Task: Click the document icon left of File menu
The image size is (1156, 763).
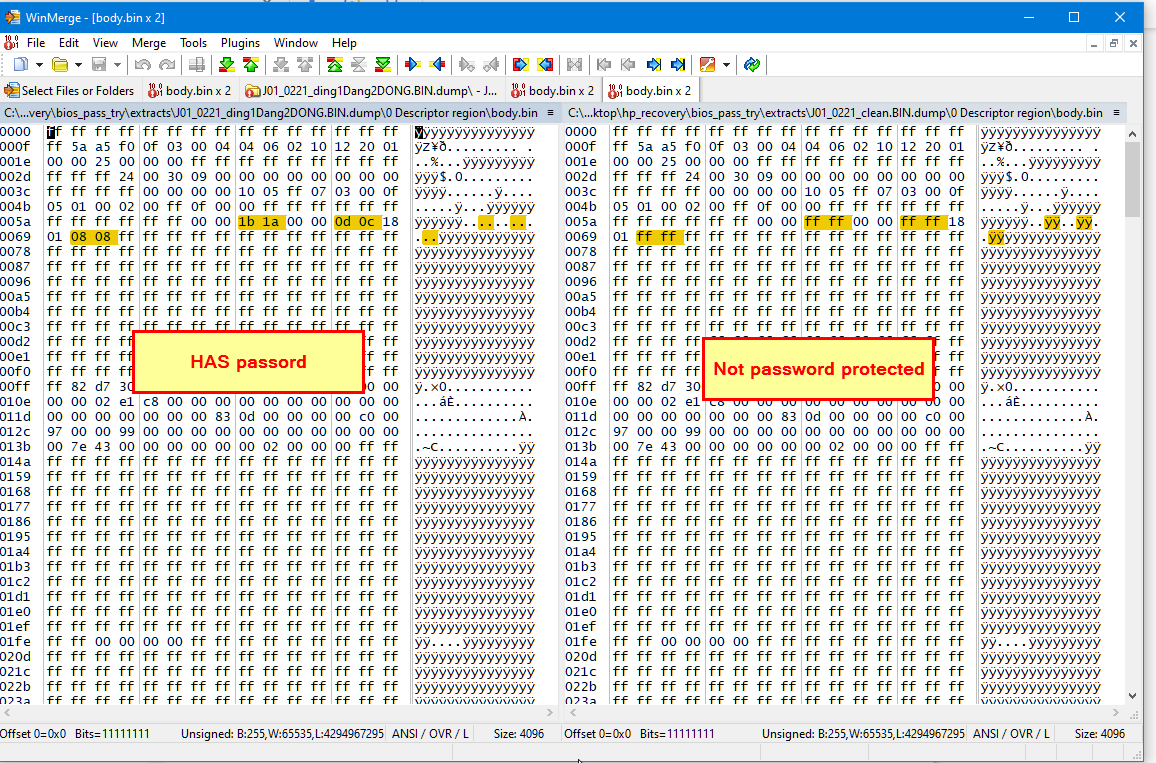Action: (11, 43)
